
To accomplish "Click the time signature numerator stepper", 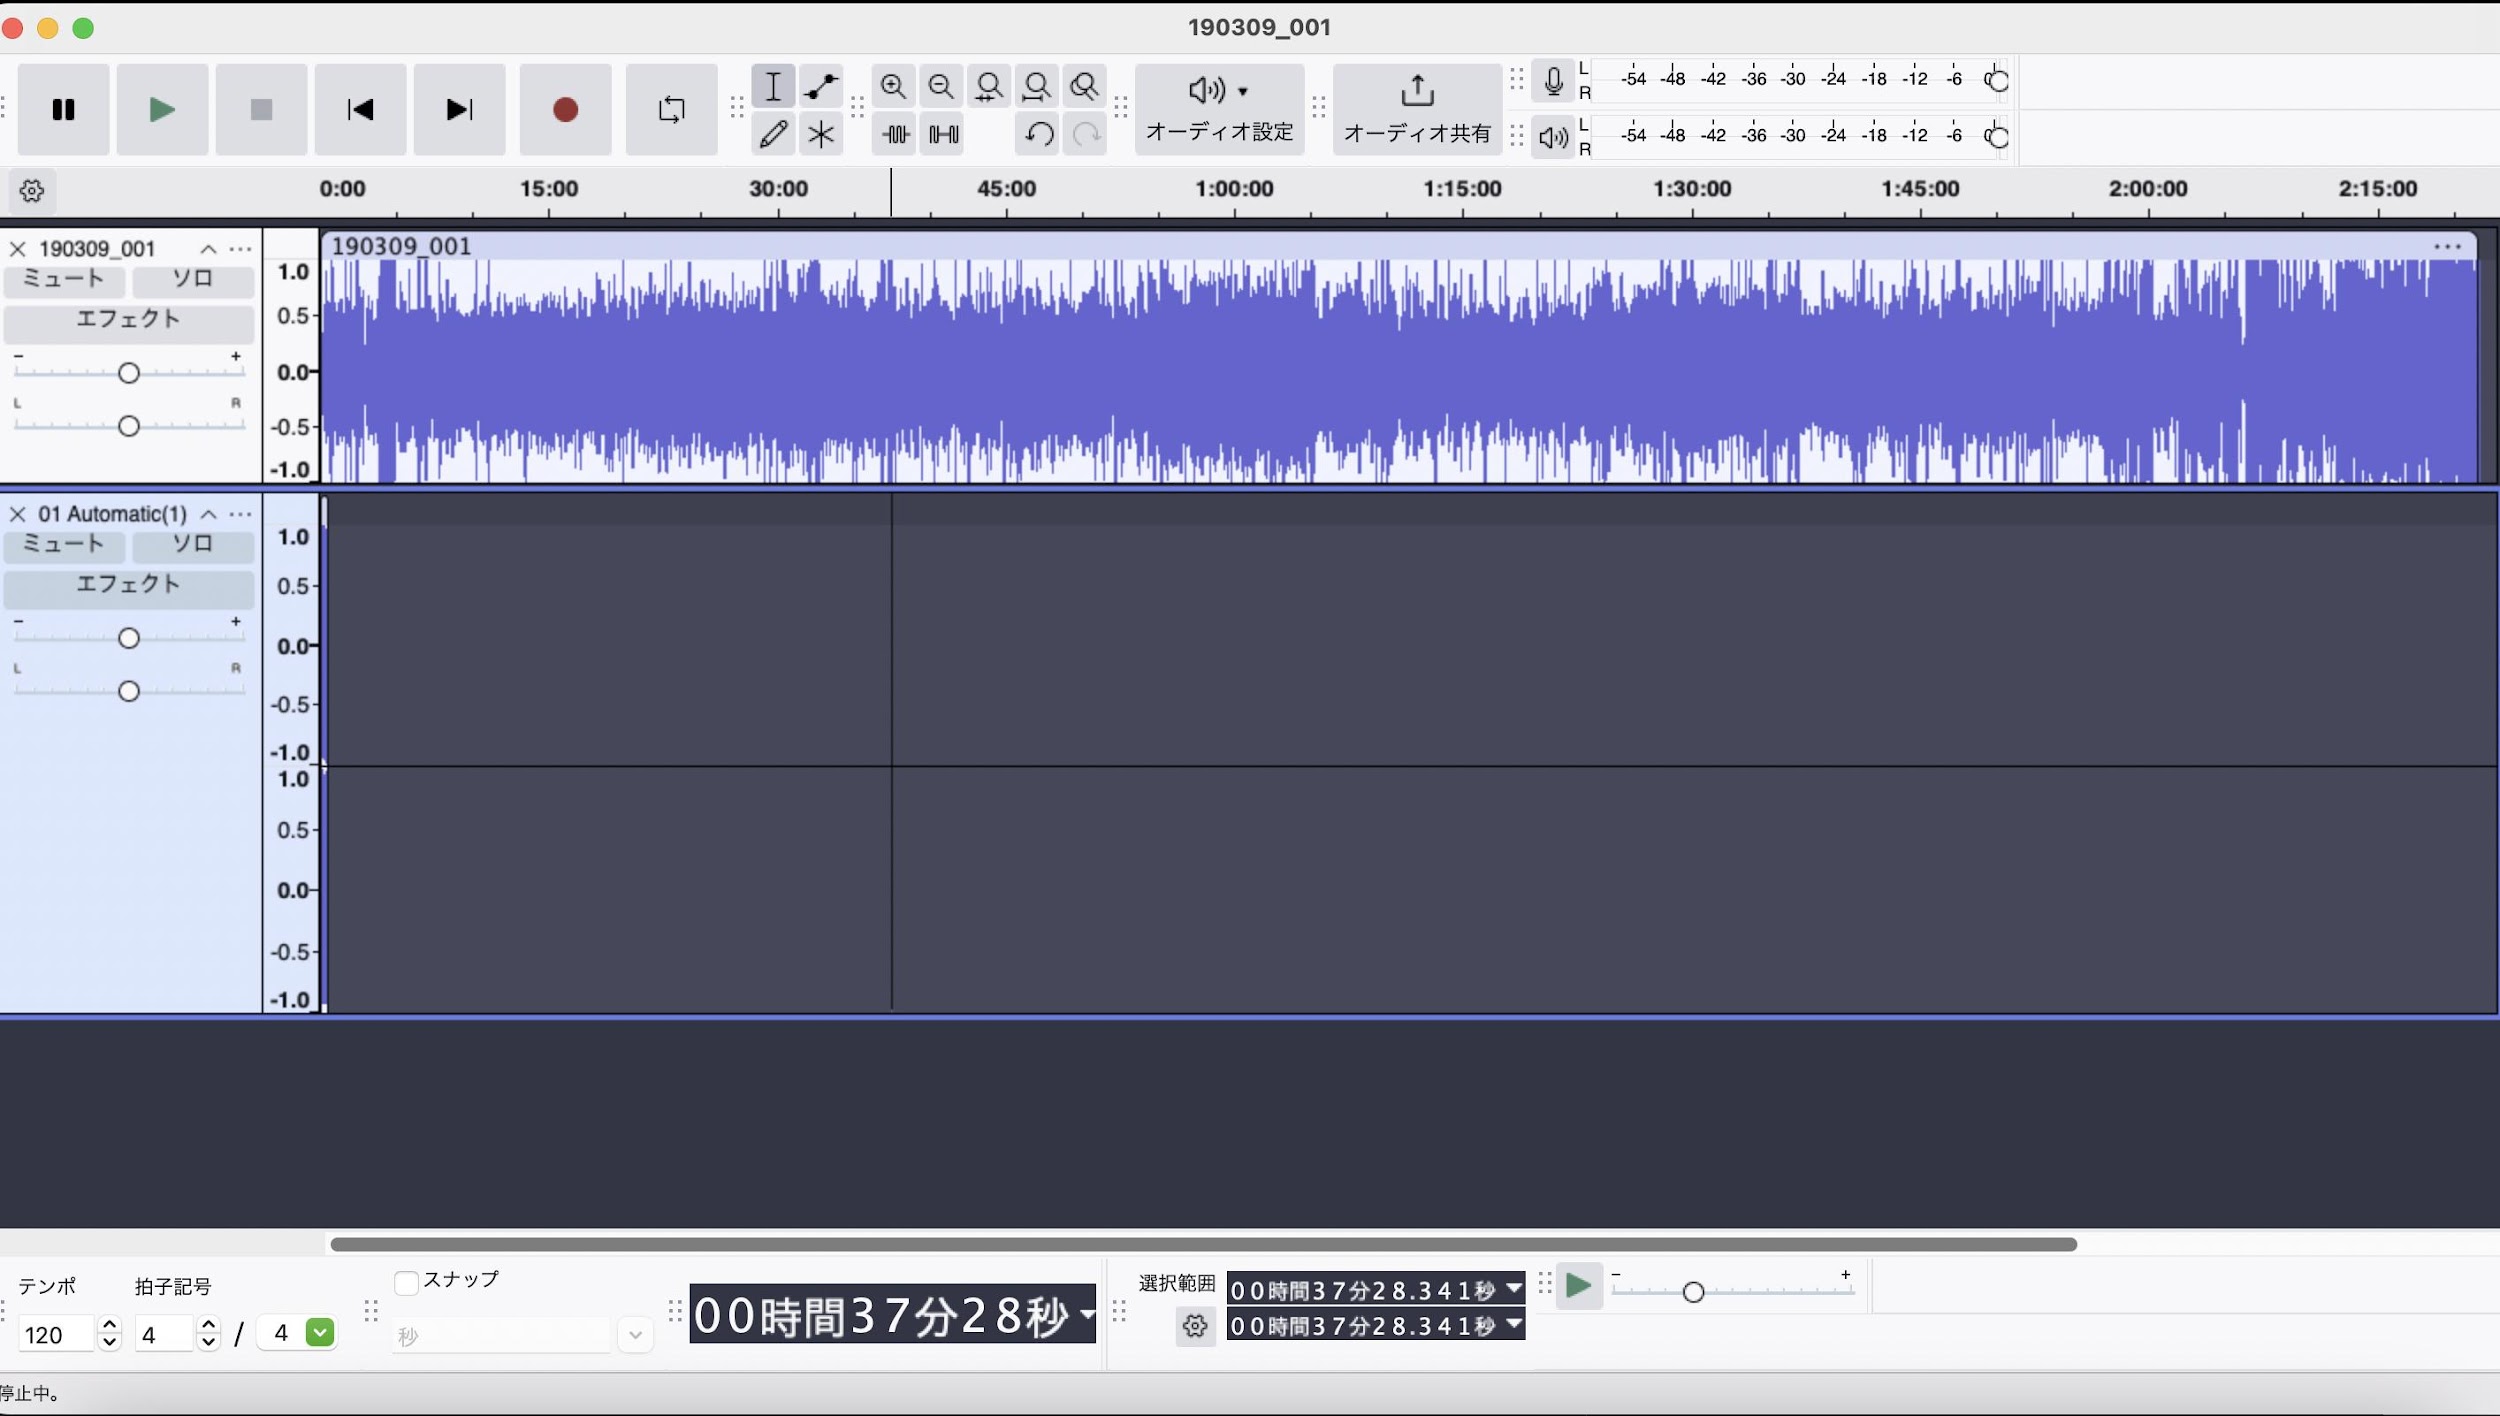I will (x=208, y=1334).
